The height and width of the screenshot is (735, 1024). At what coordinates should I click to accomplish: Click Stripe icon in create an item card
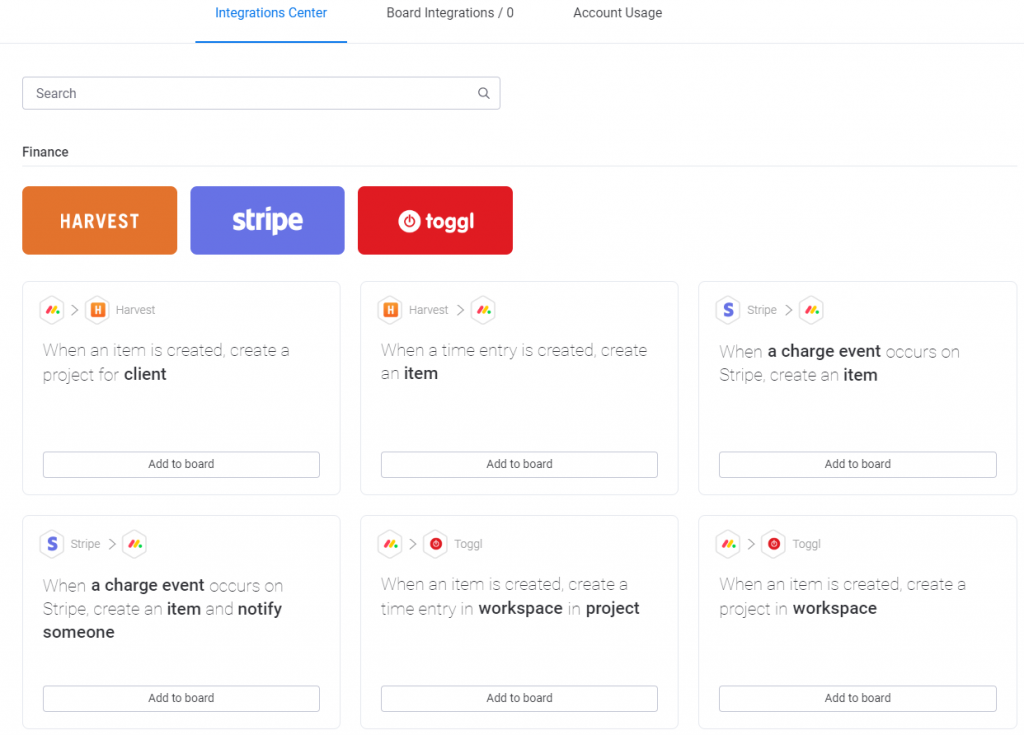(728, 310)
